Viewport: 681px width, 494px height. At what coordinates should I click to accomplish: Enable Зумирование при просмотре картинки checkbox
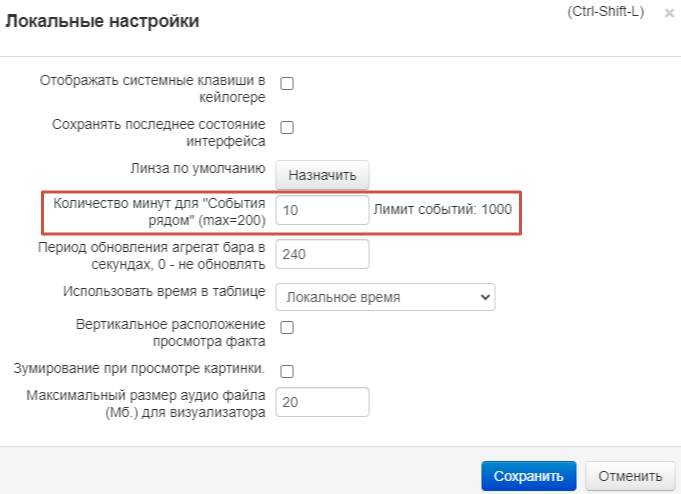[287, 371]
